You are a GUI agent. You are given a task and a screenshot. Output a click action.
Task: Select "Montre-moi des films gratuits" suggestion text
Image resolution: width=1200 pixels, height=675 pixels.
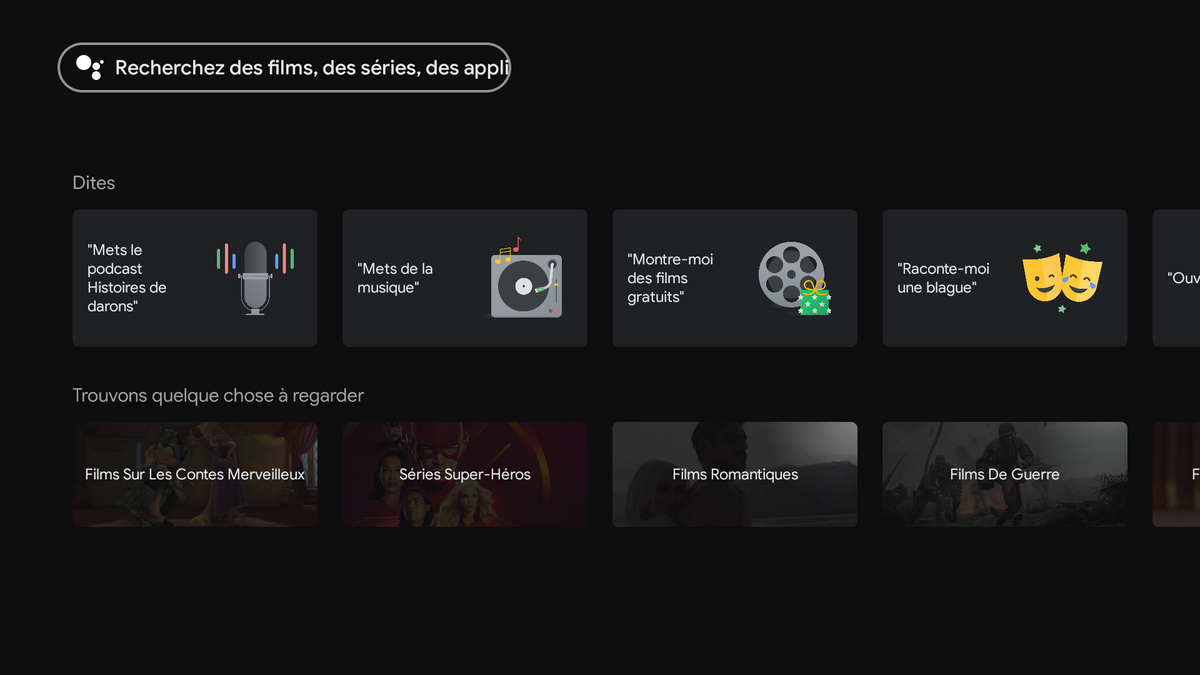(671, 278)
